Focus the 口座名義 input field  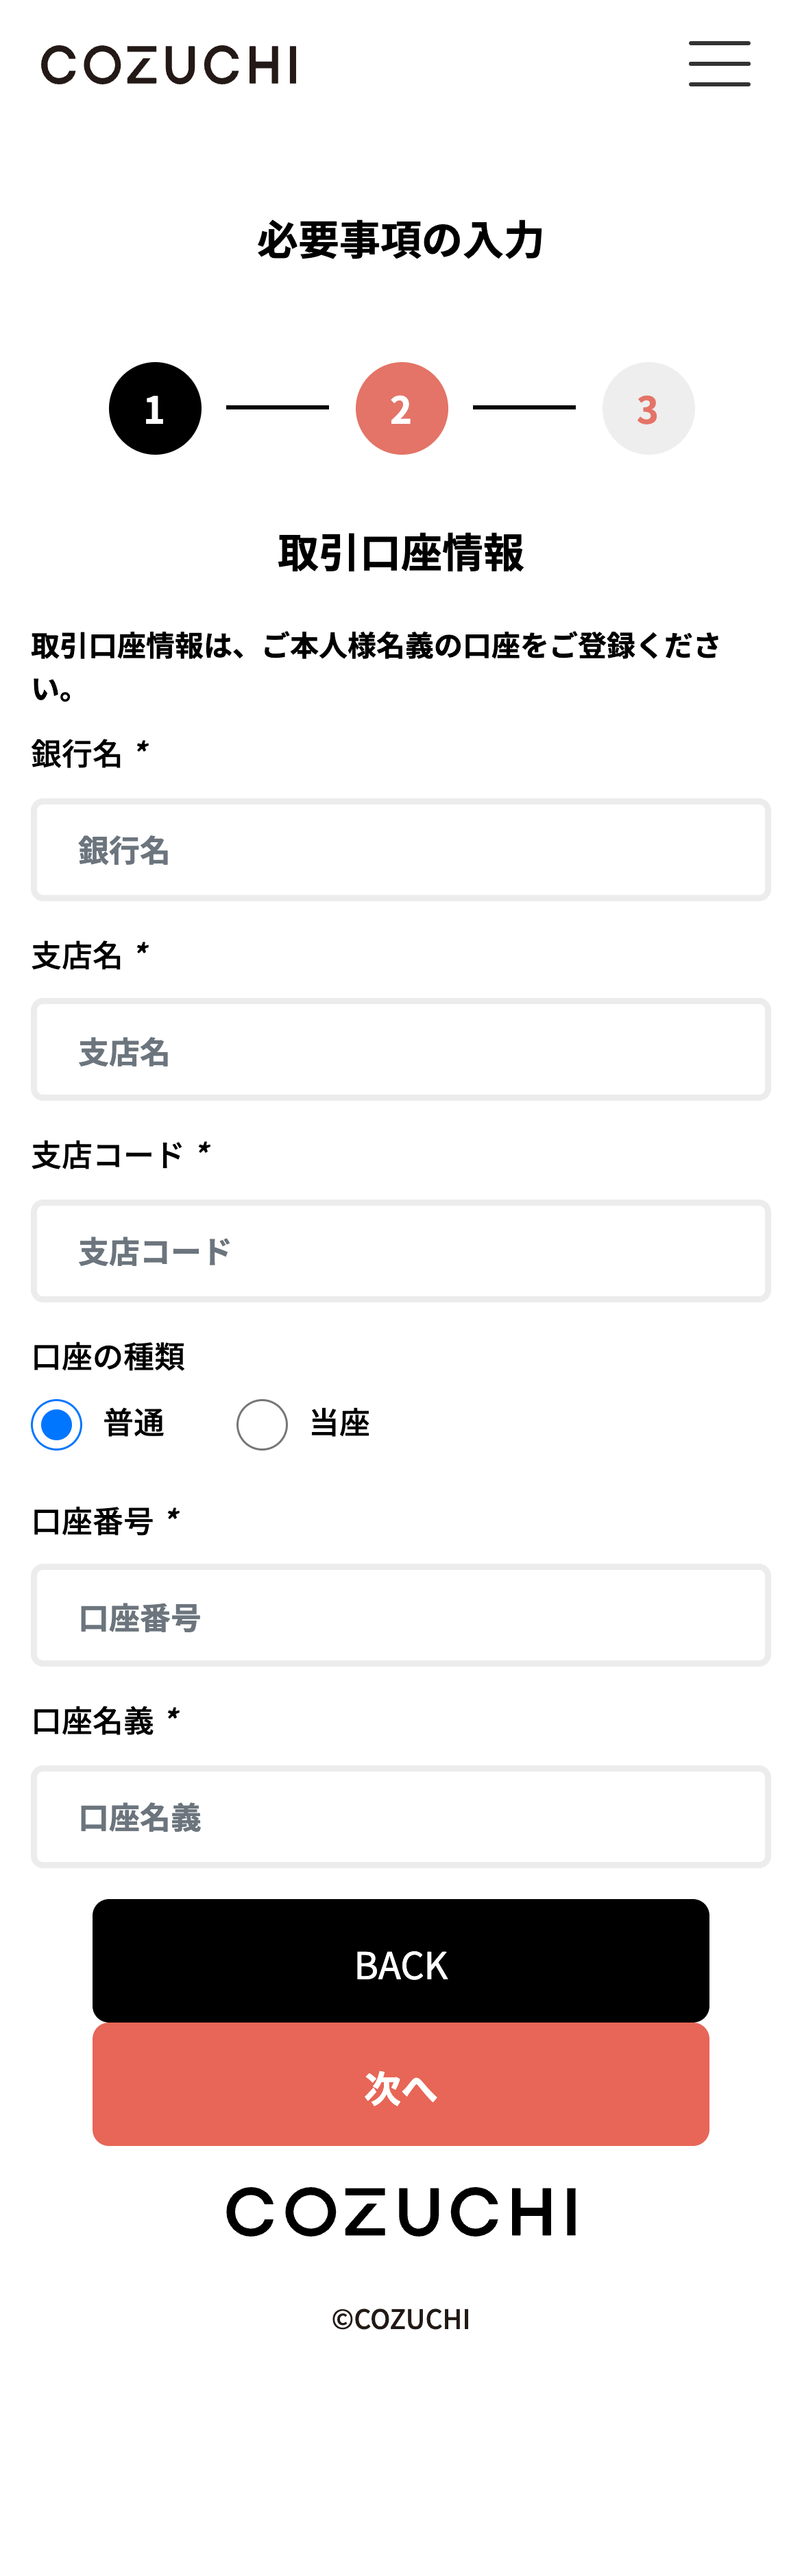tap(401, 1816)
